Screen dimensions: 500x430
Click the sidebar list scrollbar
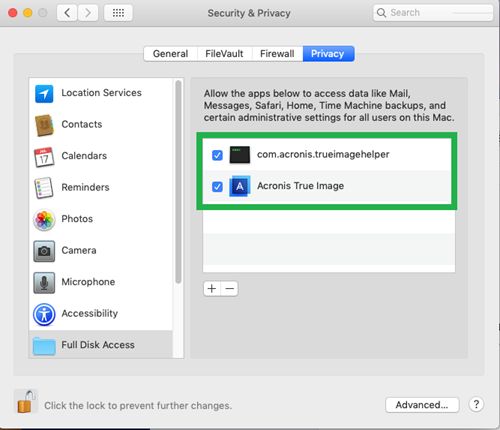coord(178,182)
